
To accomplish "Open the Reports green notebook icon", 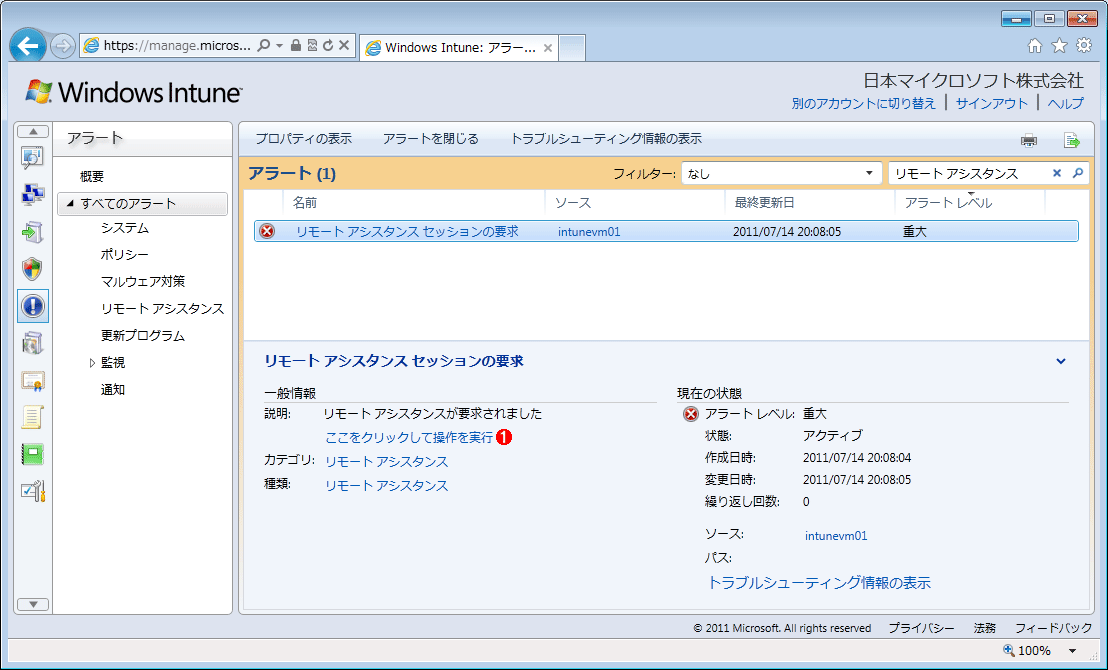I will pos(33,454).
